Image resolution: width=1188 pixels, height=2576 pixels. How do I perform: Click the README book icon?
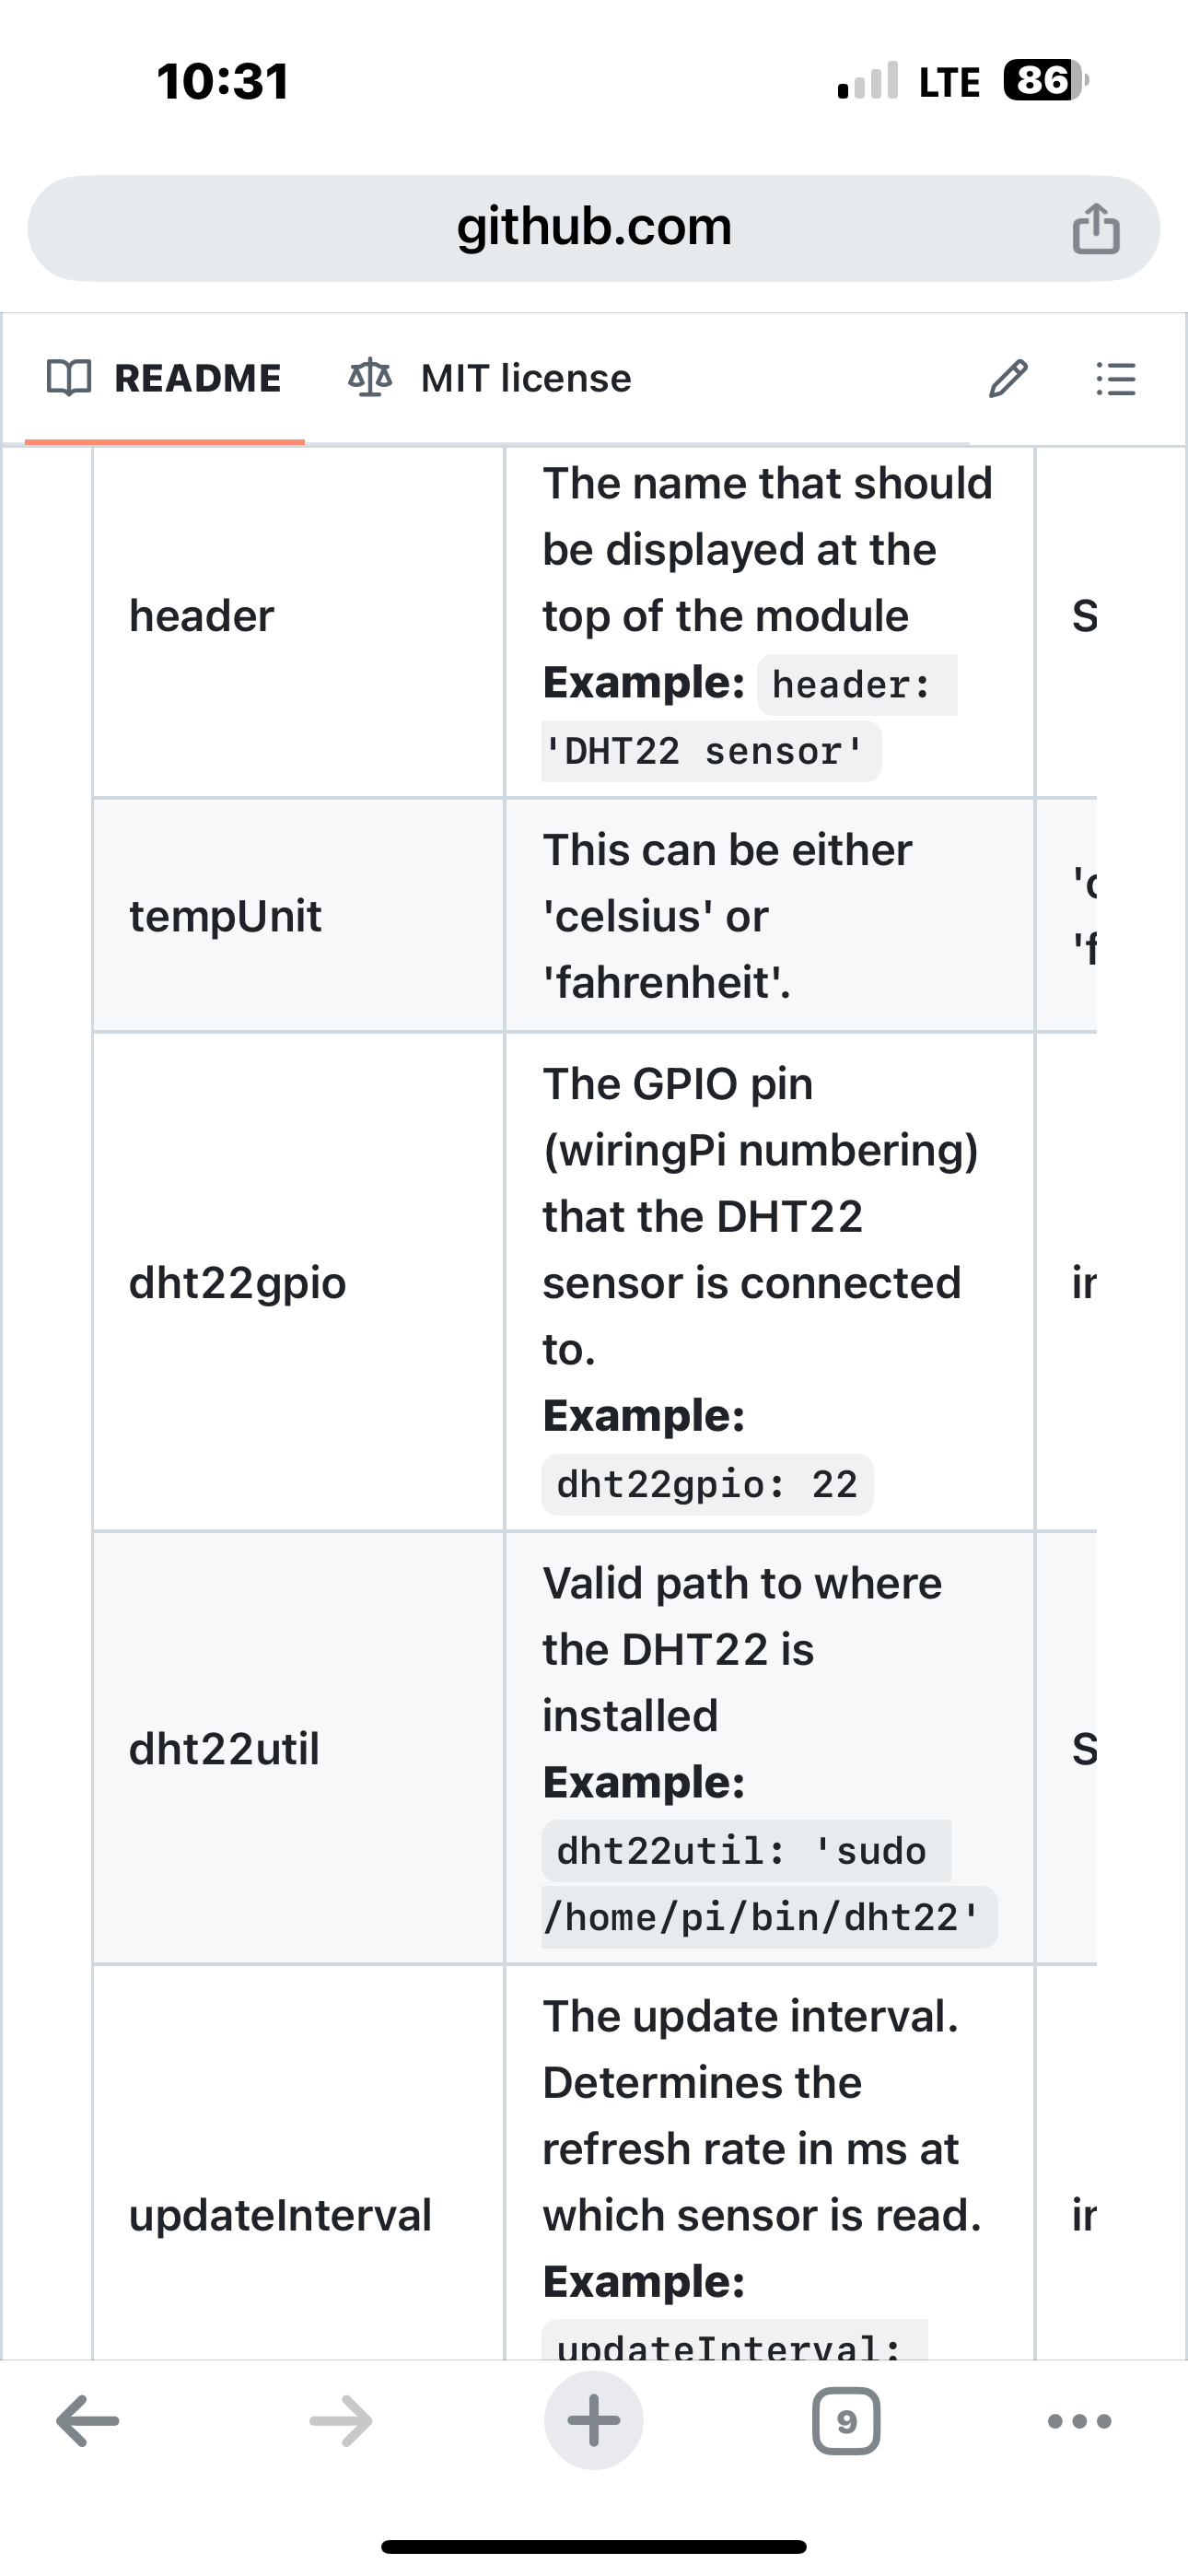[x=69, y=378]
